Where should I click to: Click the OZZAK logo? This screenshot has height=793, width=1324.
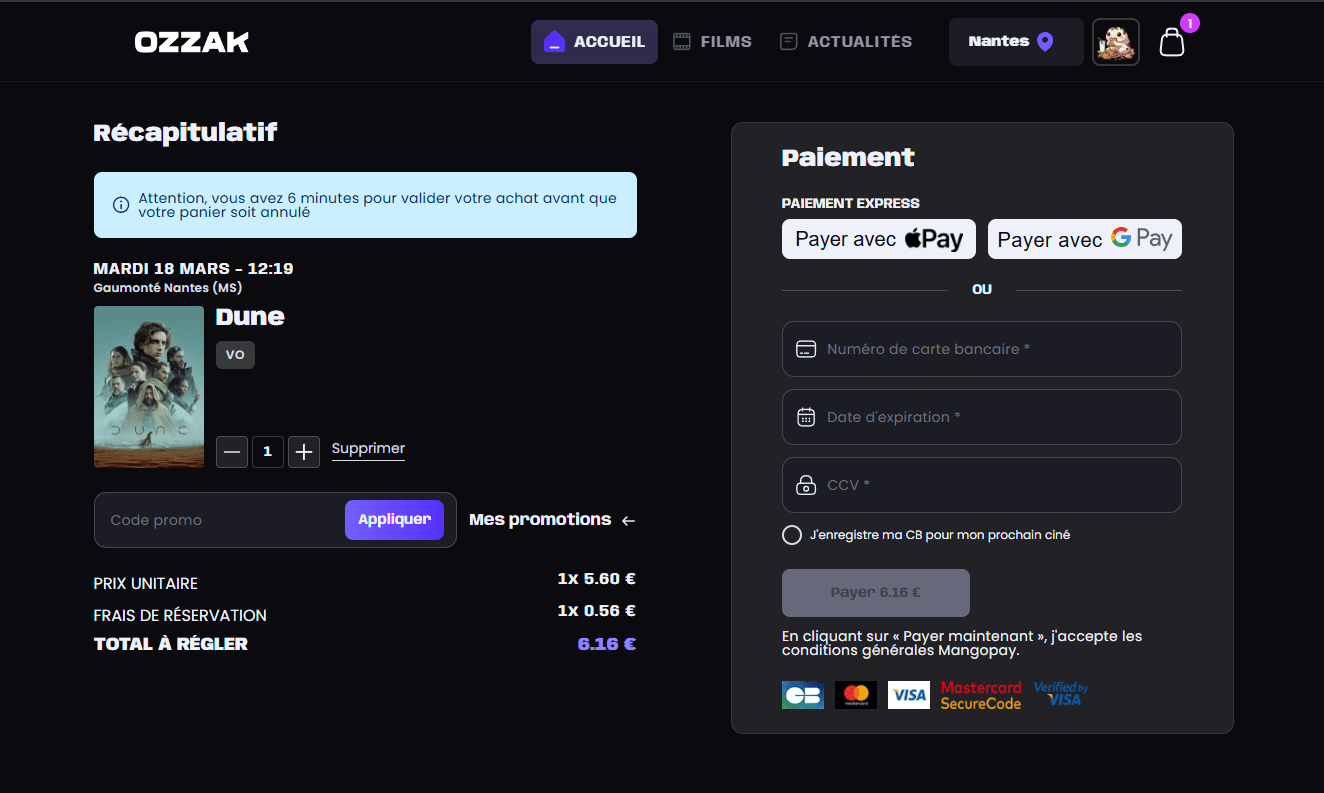coord(192,42)
